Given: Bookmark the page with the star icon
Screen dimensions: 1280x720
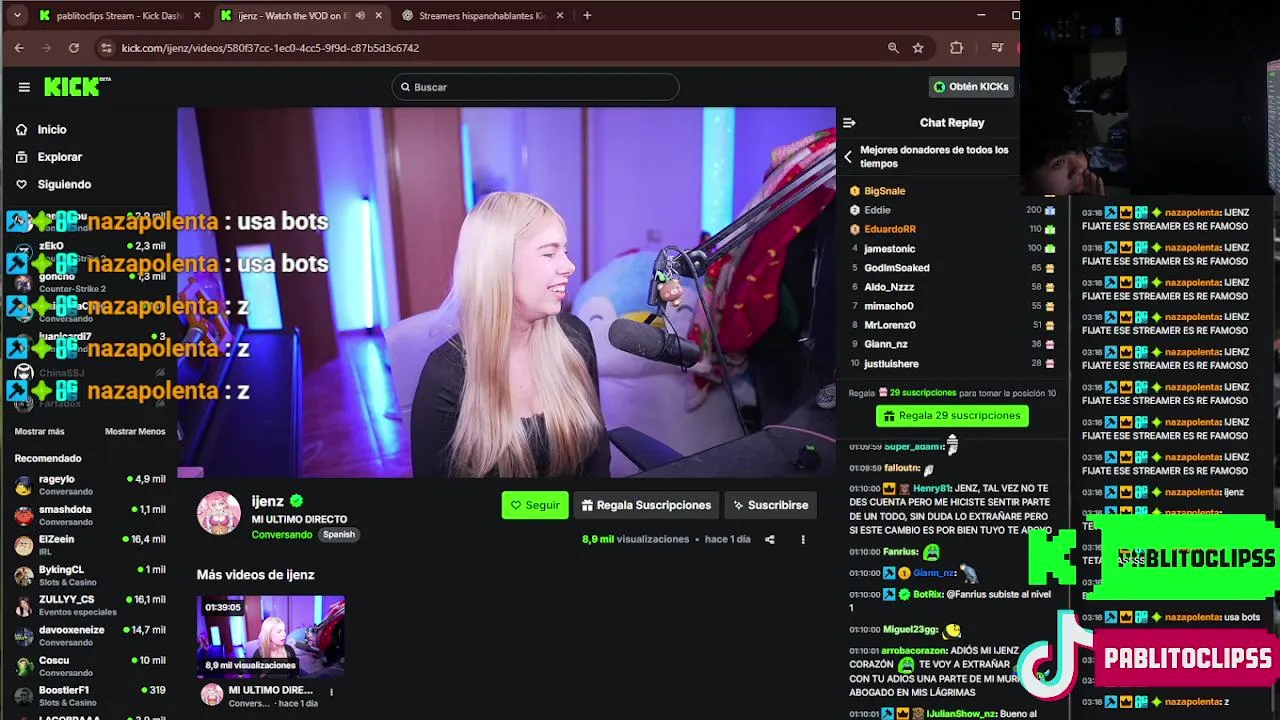Looking at the screenshot, I should (918, 47).
